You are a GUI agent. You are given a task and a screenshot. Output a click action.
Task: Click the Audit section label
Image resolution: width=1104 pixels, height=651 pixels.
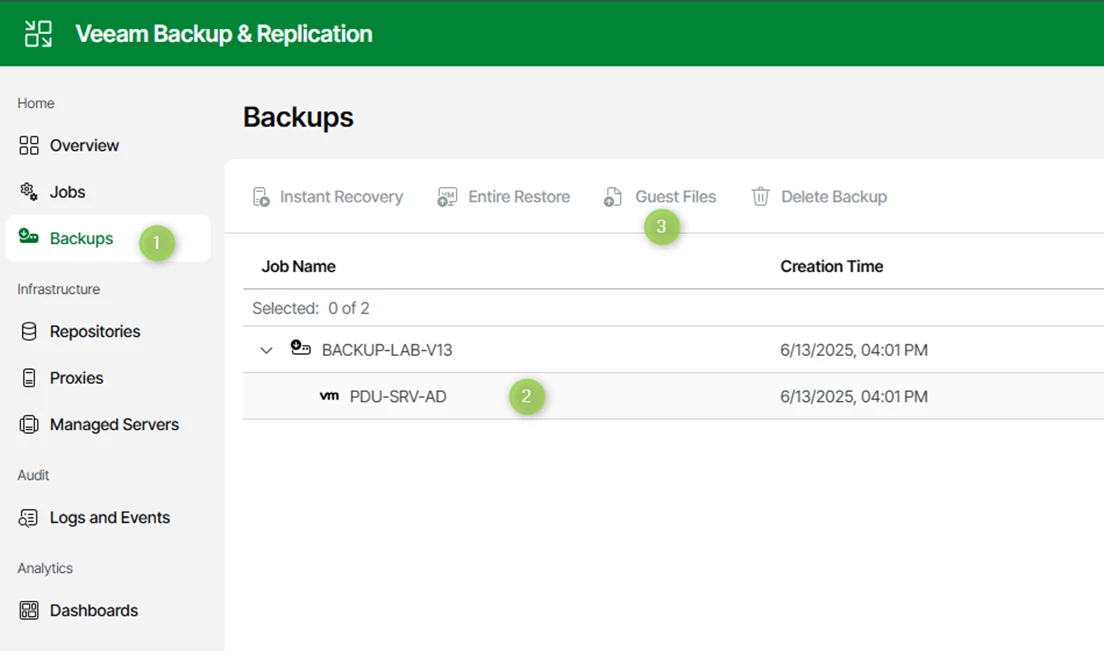33,475
